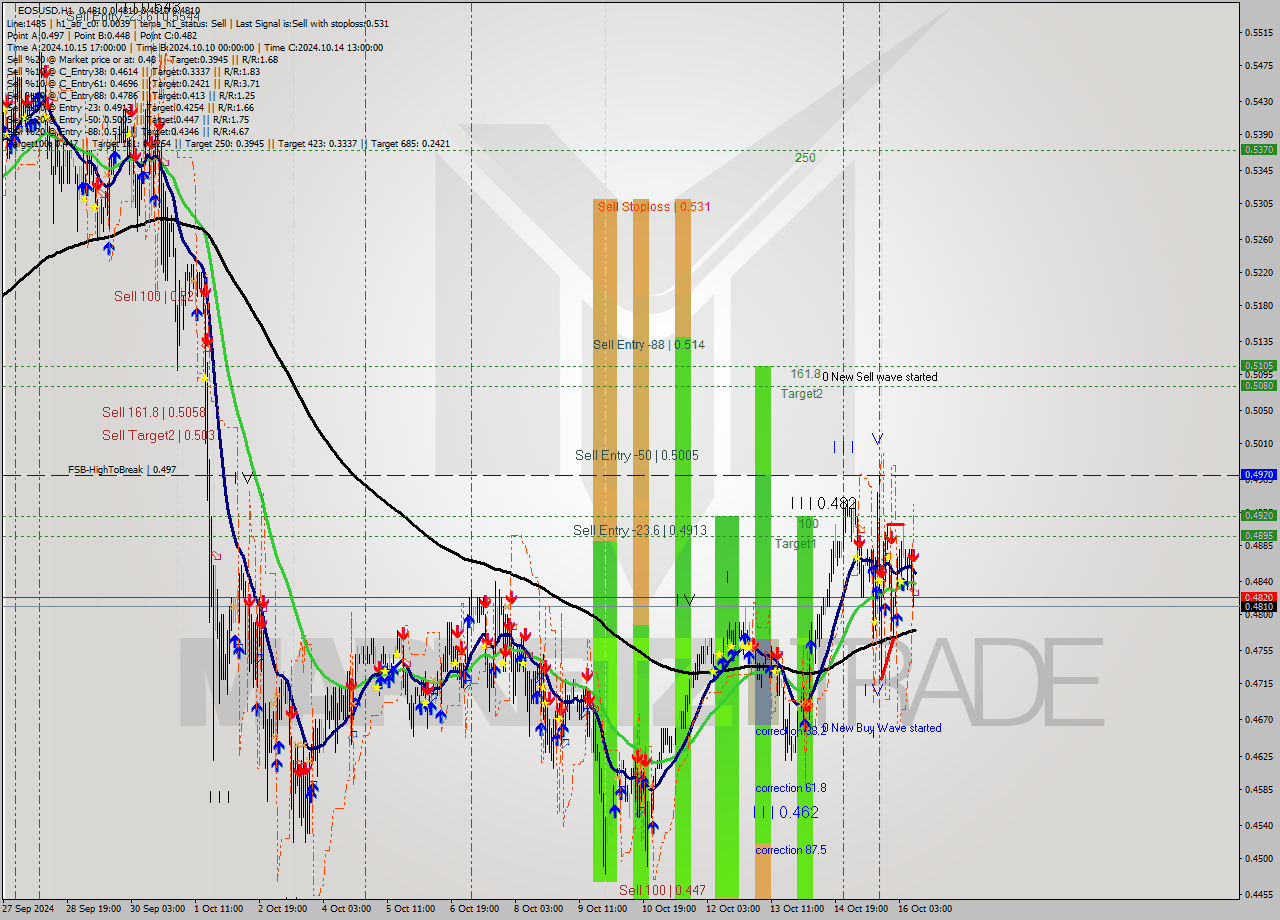This screenshot has height=920, width=1280.
Task: Click the '28 Sep 19:00' time label
Action: click(x=92, y=909)
